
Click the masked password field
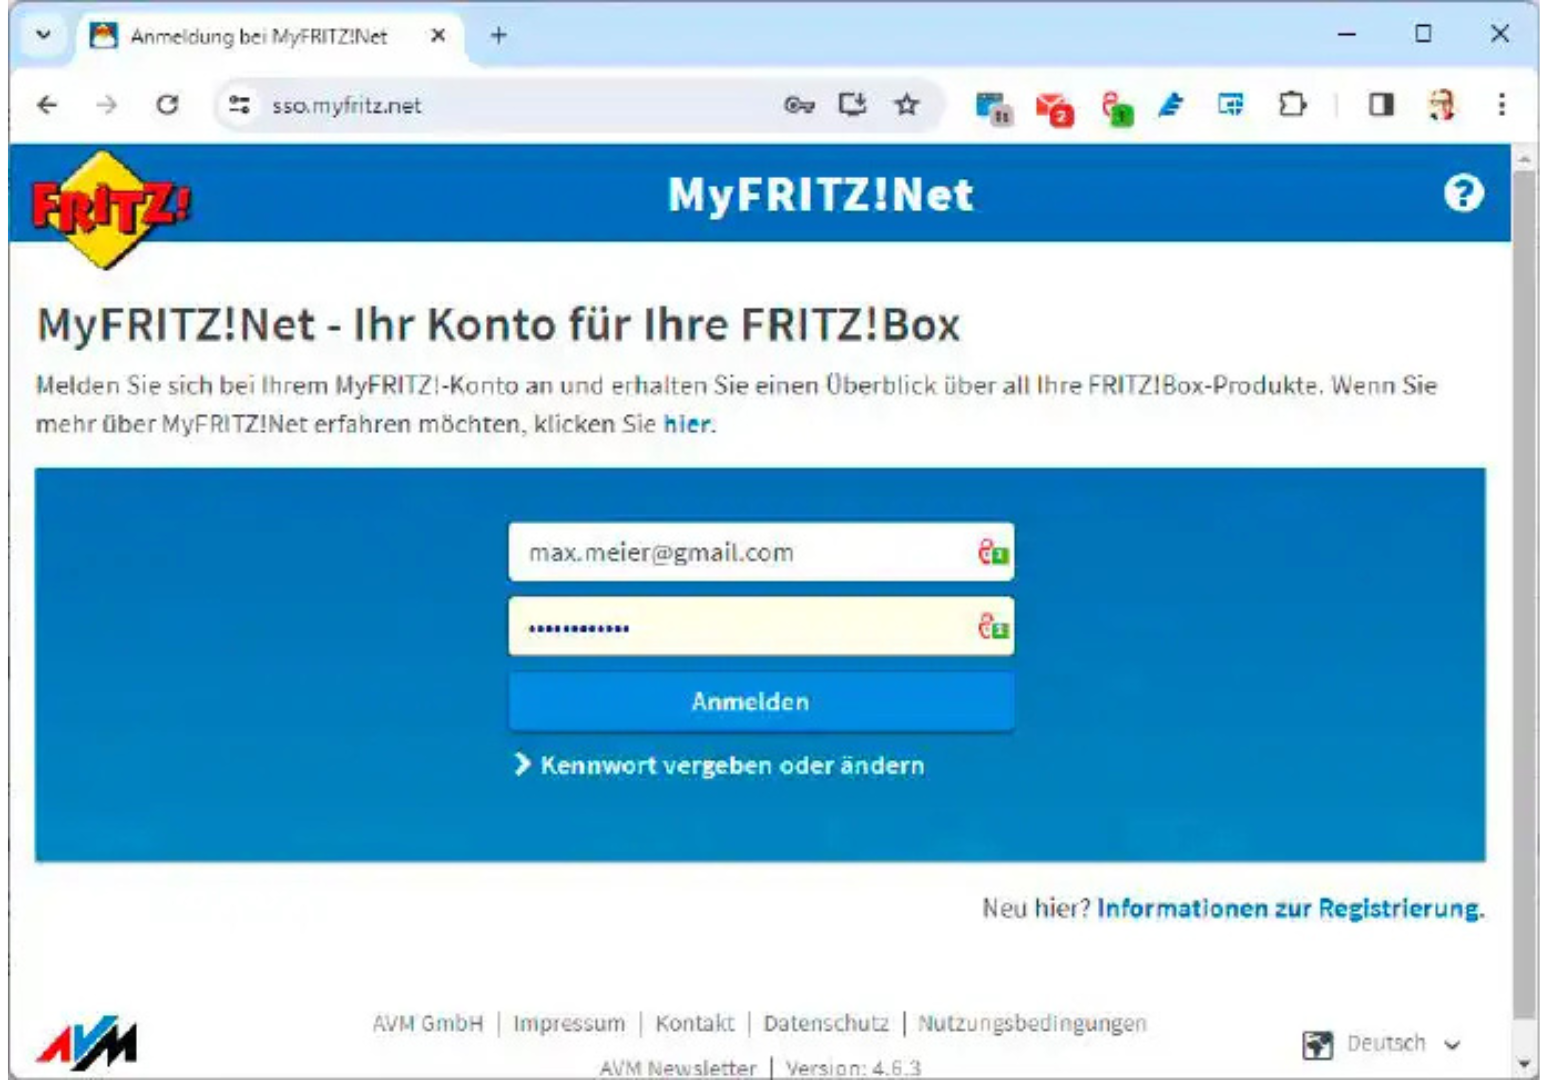click(x=761, y=627)
